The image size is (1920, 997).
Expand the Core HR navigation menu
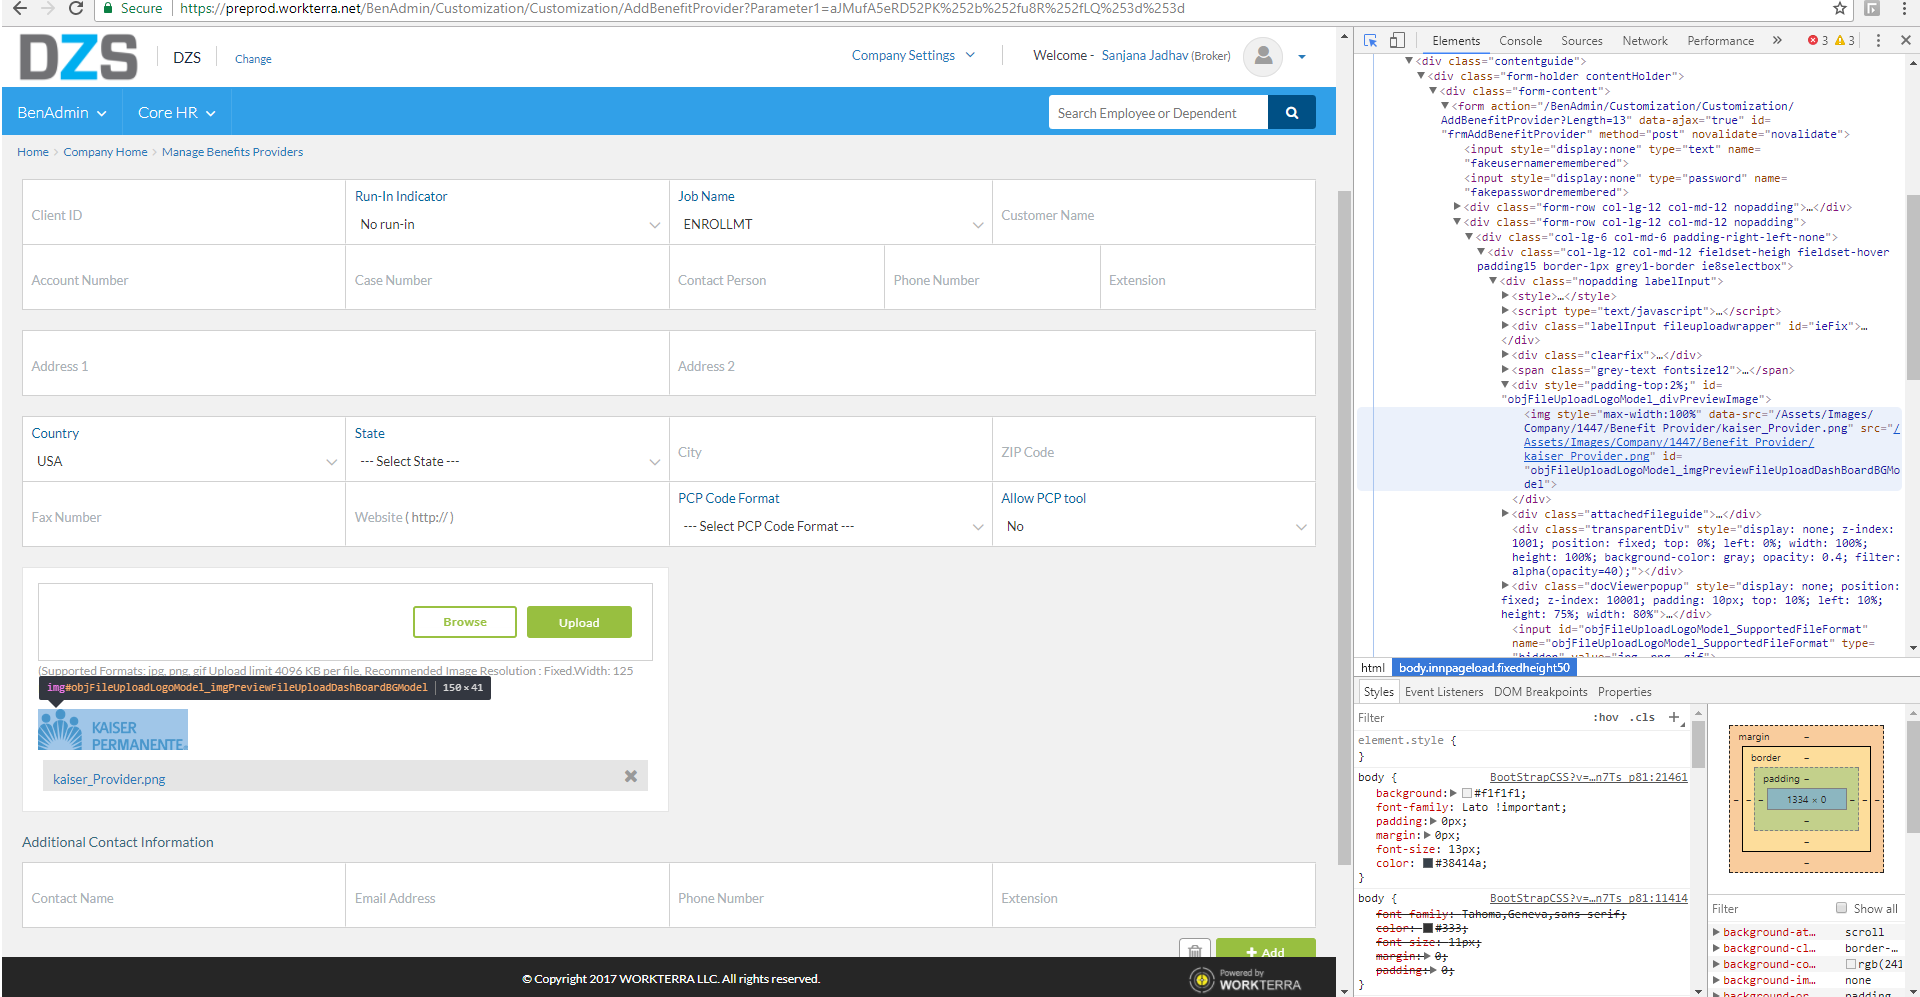click(177, 112)
